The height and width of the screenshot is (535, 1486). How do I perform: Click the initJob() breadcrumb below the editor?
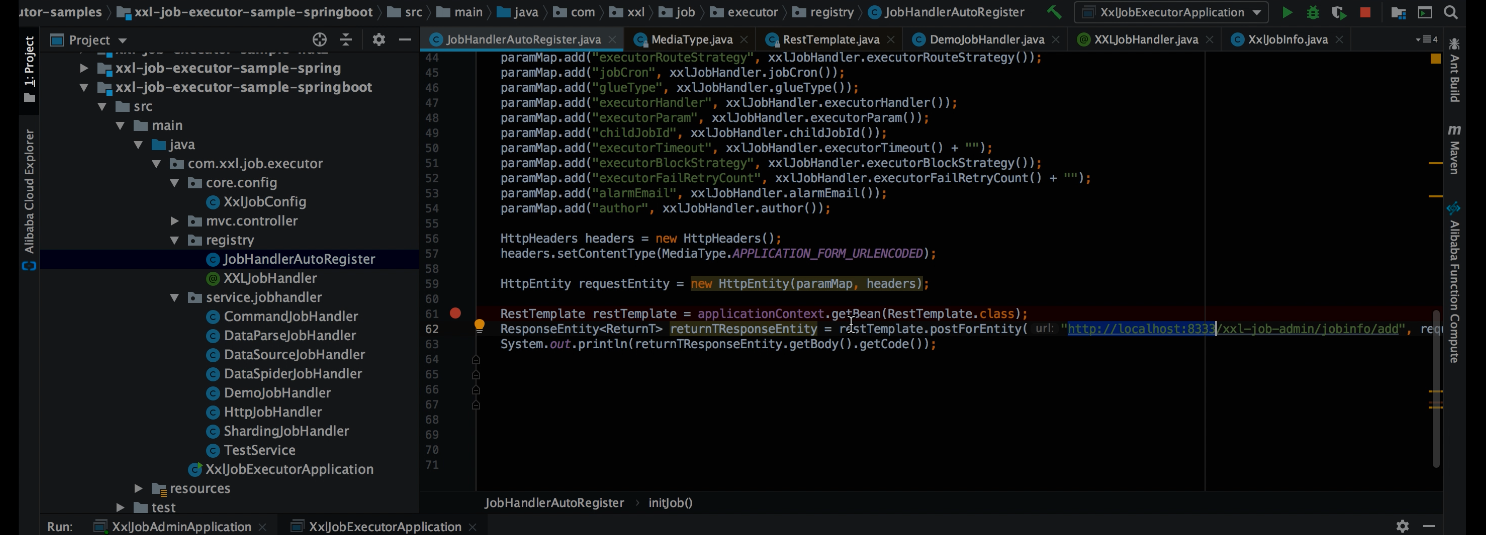pos(670,503)
